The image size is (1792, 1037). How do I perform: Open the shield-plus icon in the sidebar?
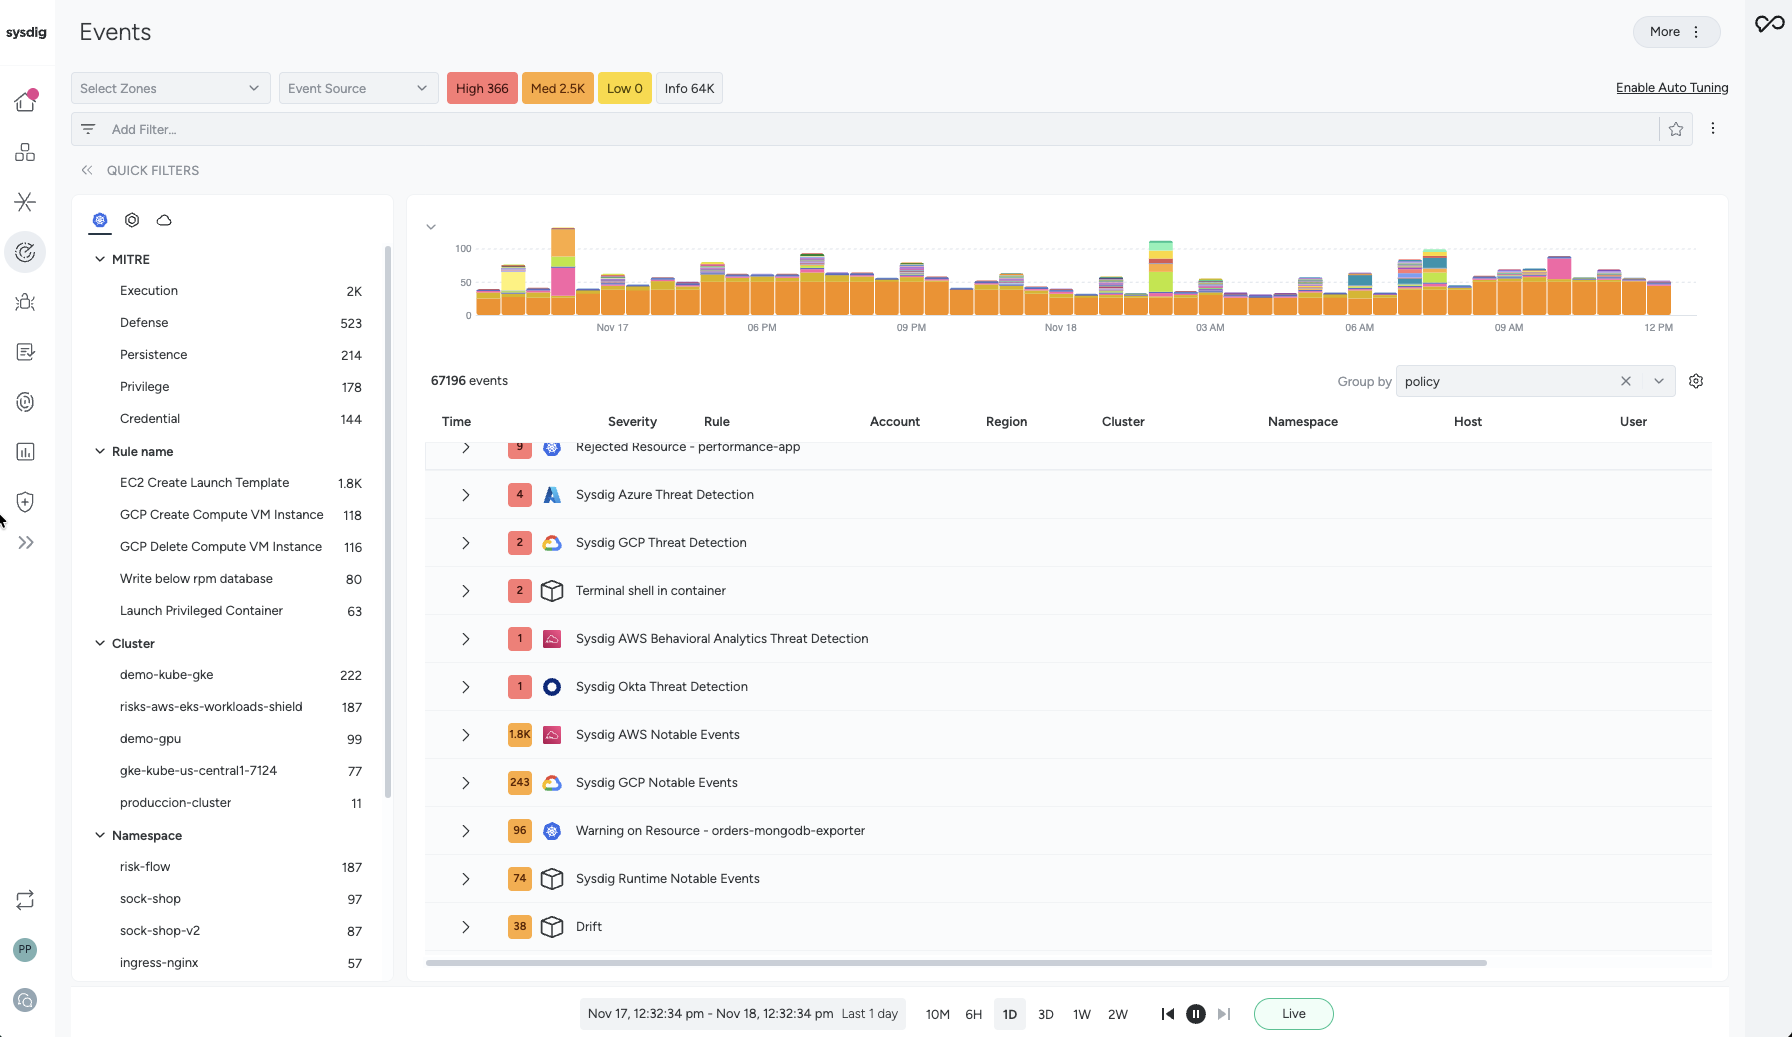tap(25, 502)
